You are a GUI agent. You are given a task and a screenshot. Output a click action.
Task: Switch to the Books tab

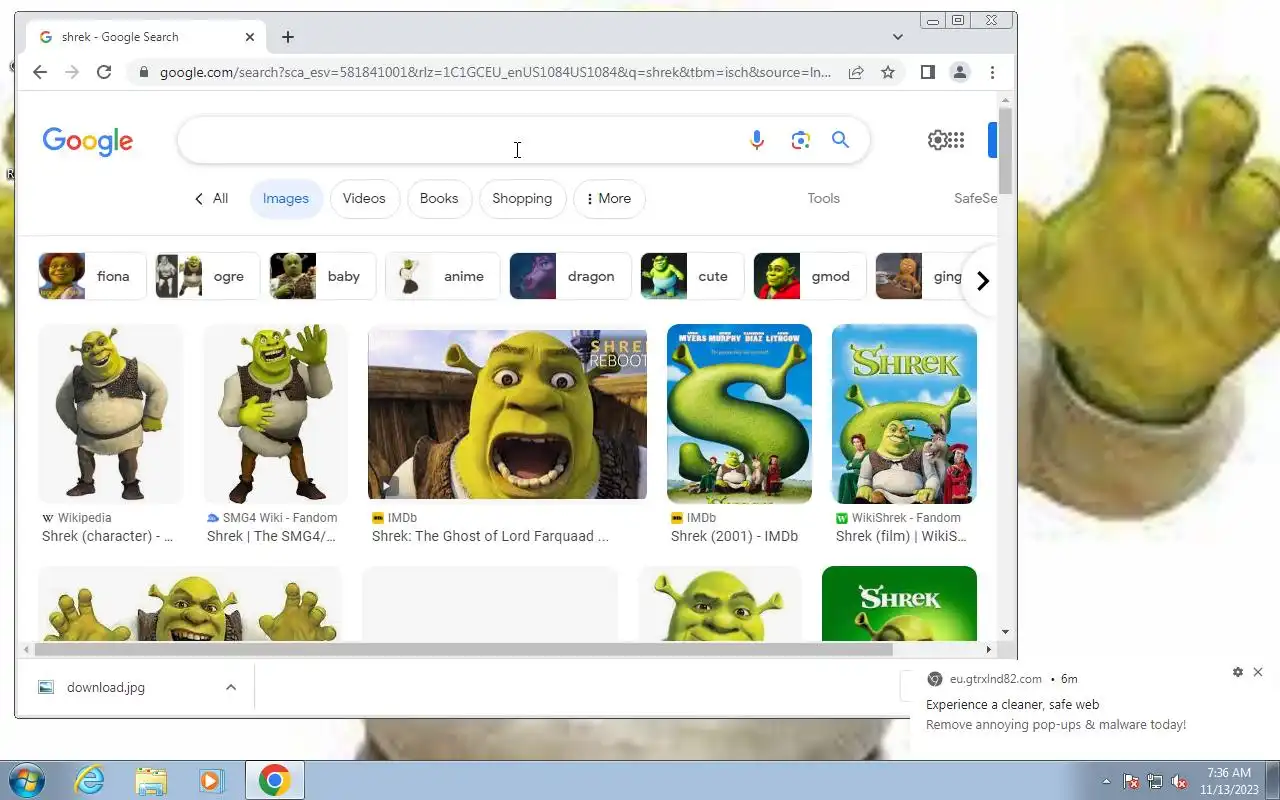tap(439, 198)
